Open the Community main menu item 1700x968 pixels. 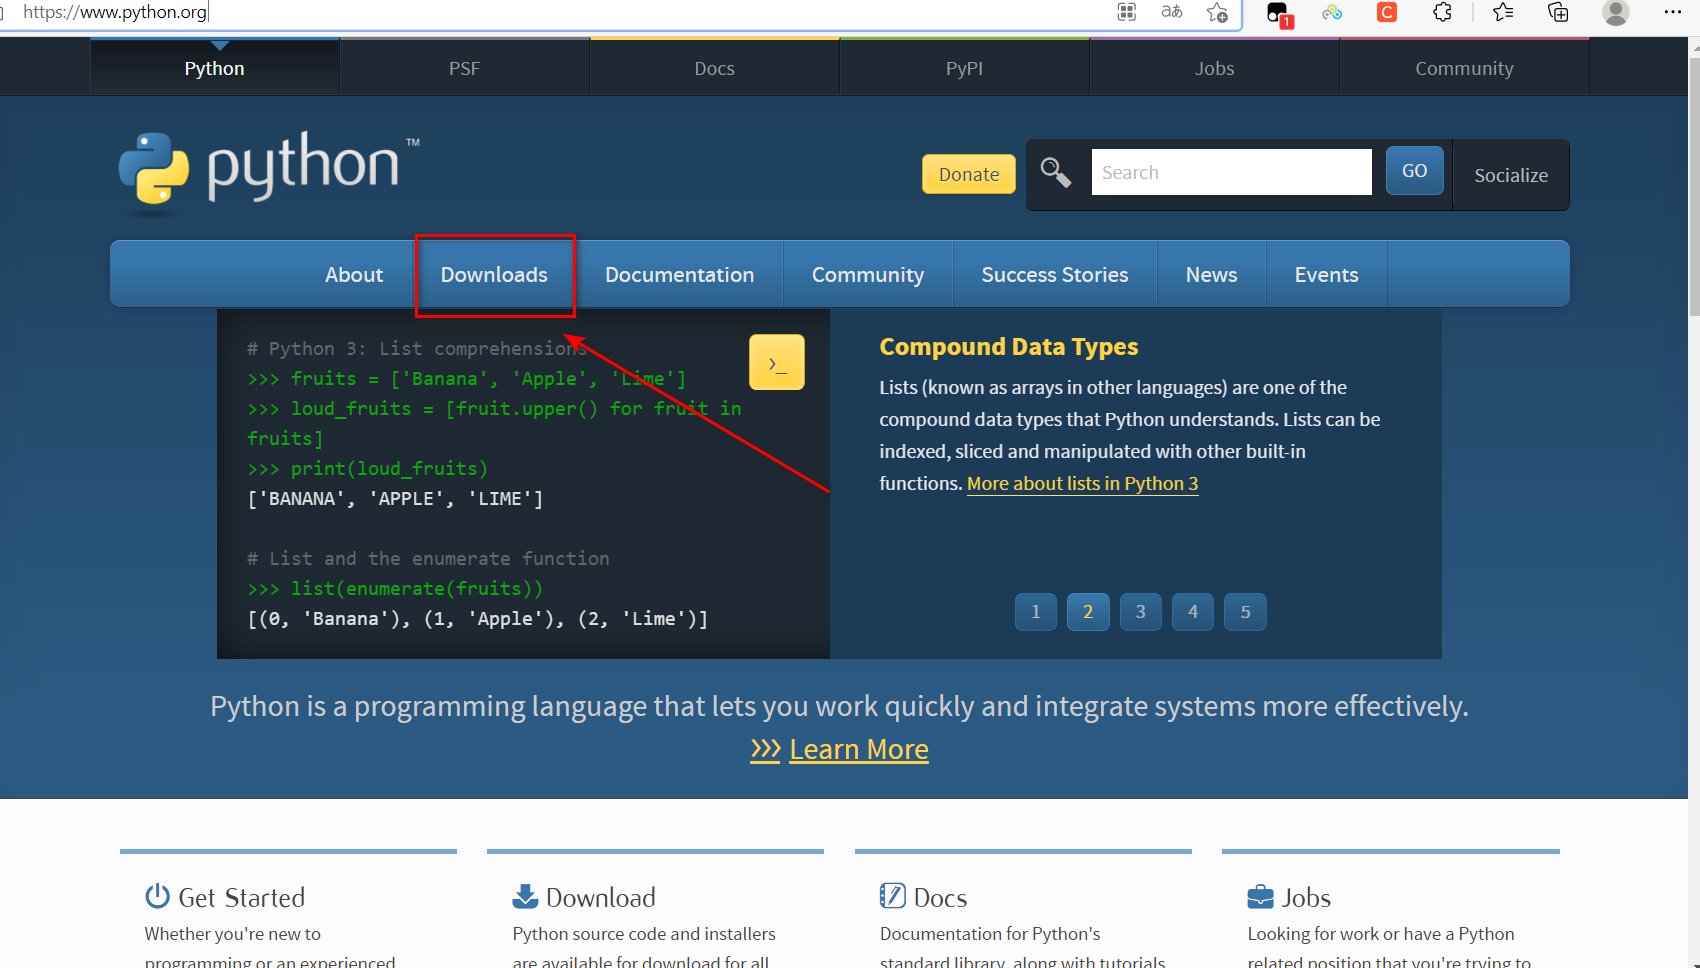point(868,274)
